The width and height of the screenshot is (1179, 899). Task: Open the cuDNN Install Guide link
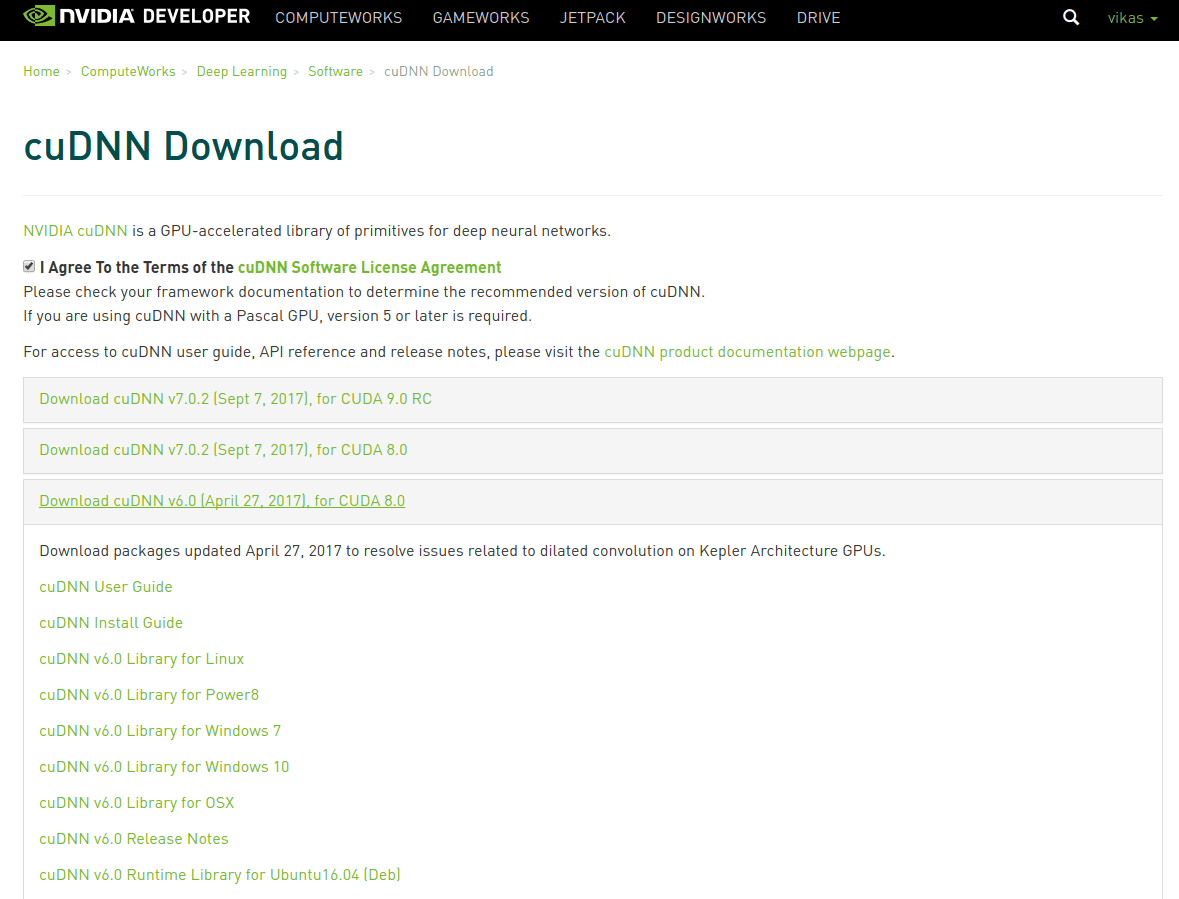[111, 623]
